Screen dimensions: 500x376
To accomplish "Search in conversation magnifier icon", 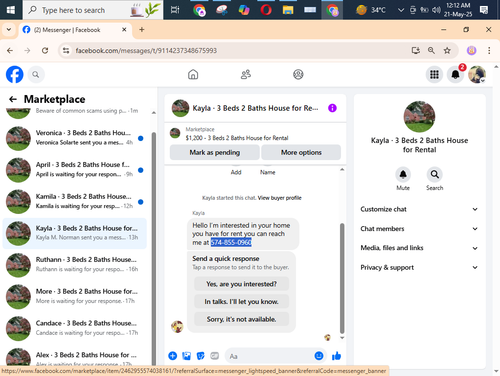I will click(434, 174).
